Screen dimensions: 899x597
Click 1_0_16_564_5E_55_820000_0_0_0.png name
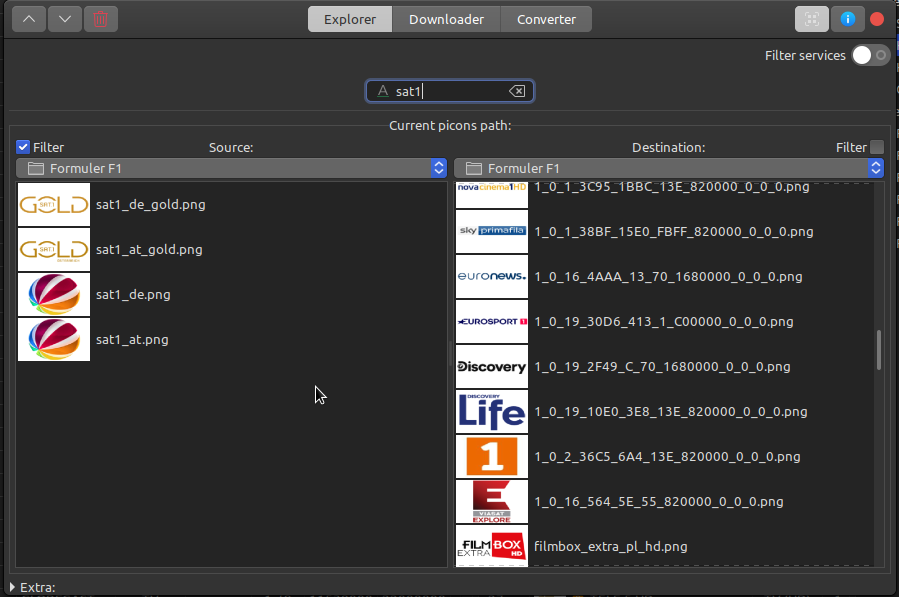coord(659,502)
